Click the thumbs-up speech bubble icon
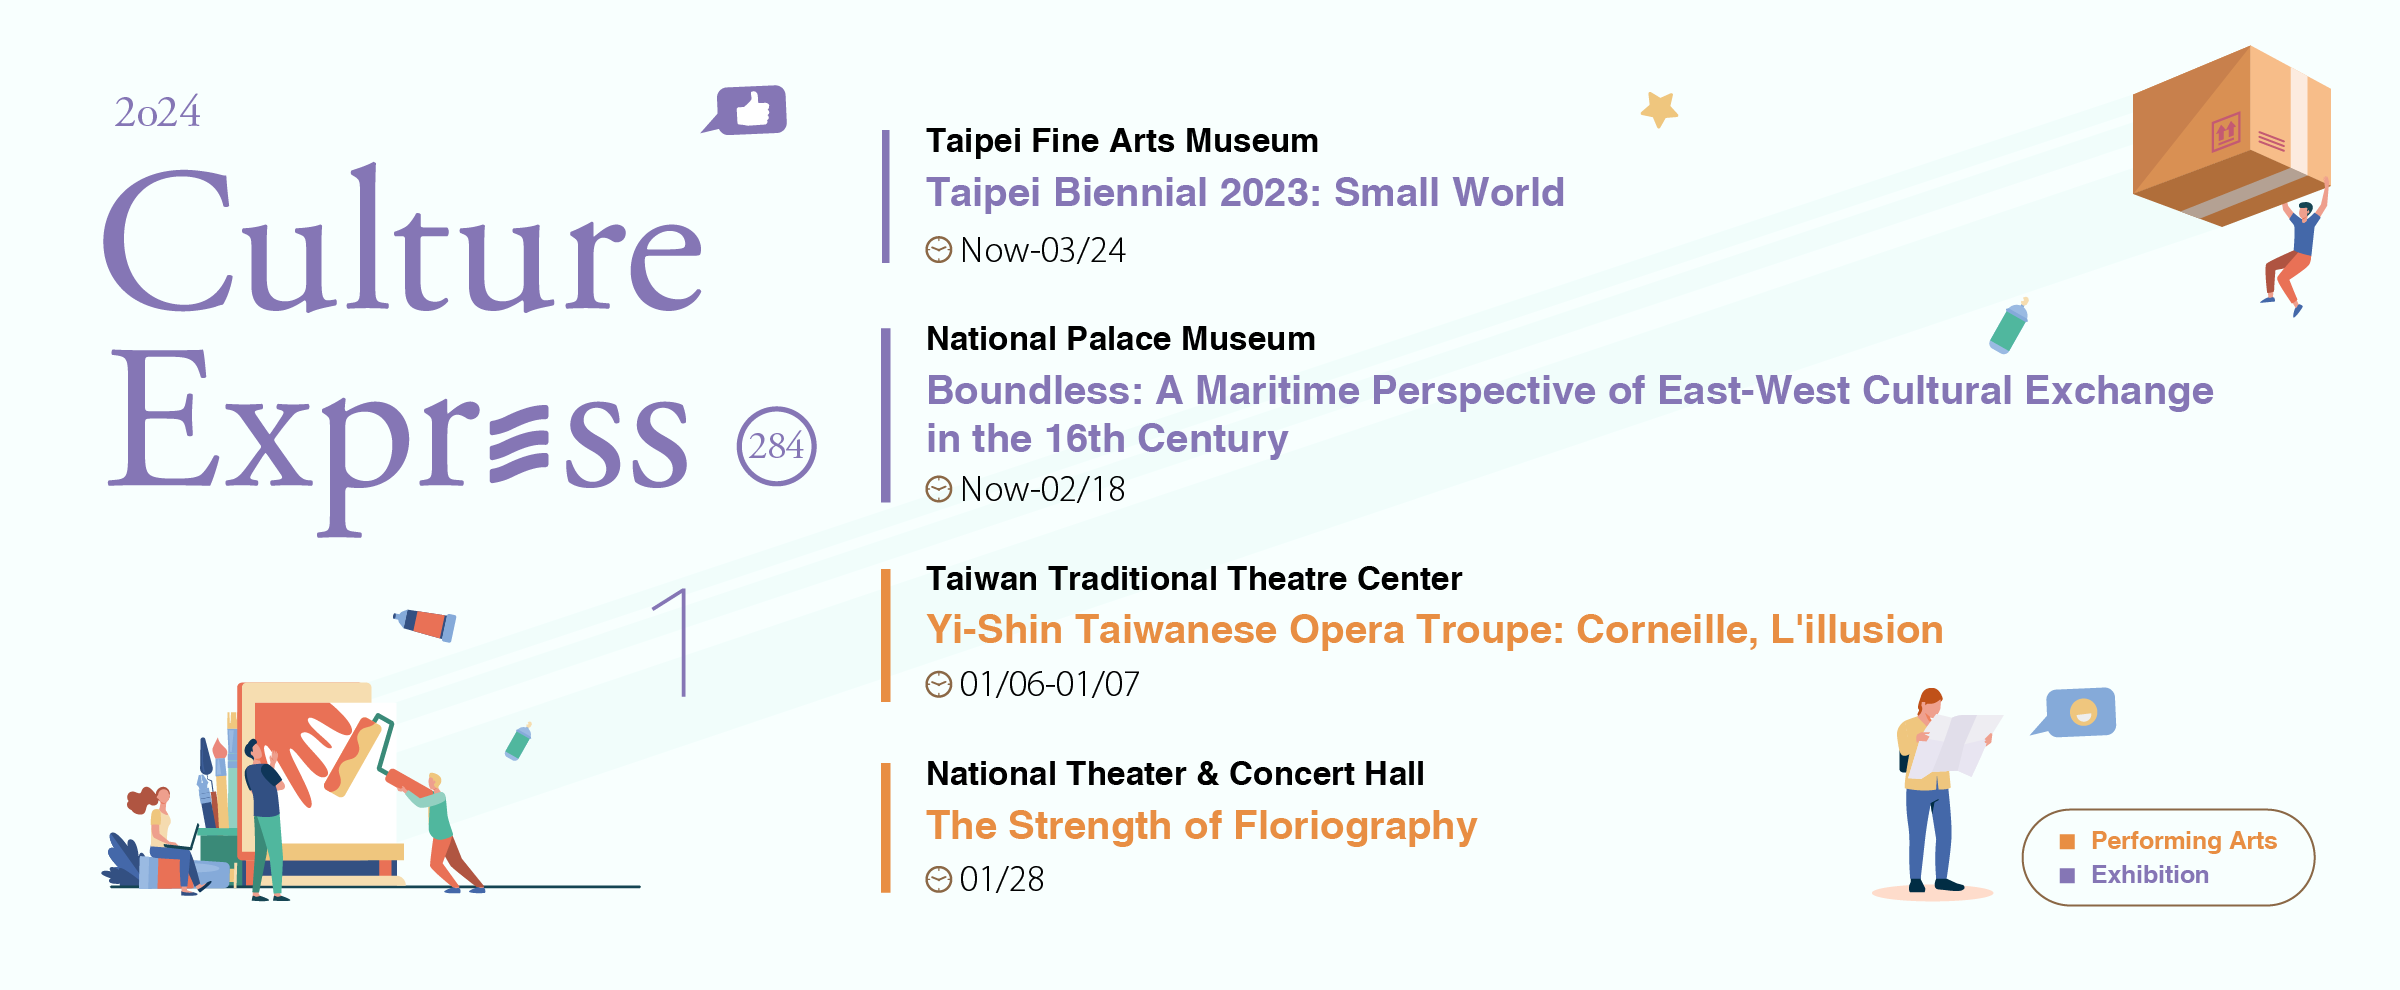This screenshot has width=2400, height=990. [748, 110]
